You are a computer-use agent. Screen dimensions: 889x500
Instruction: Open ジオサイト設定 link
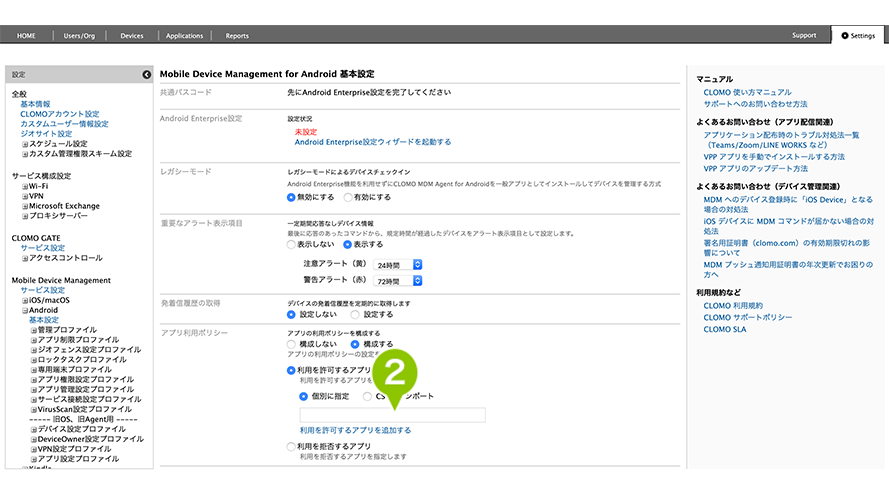[46, 134]
